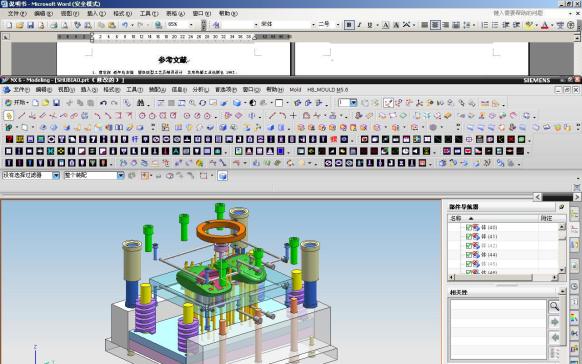Open NX selection filter dropdown

pos(56,176)
